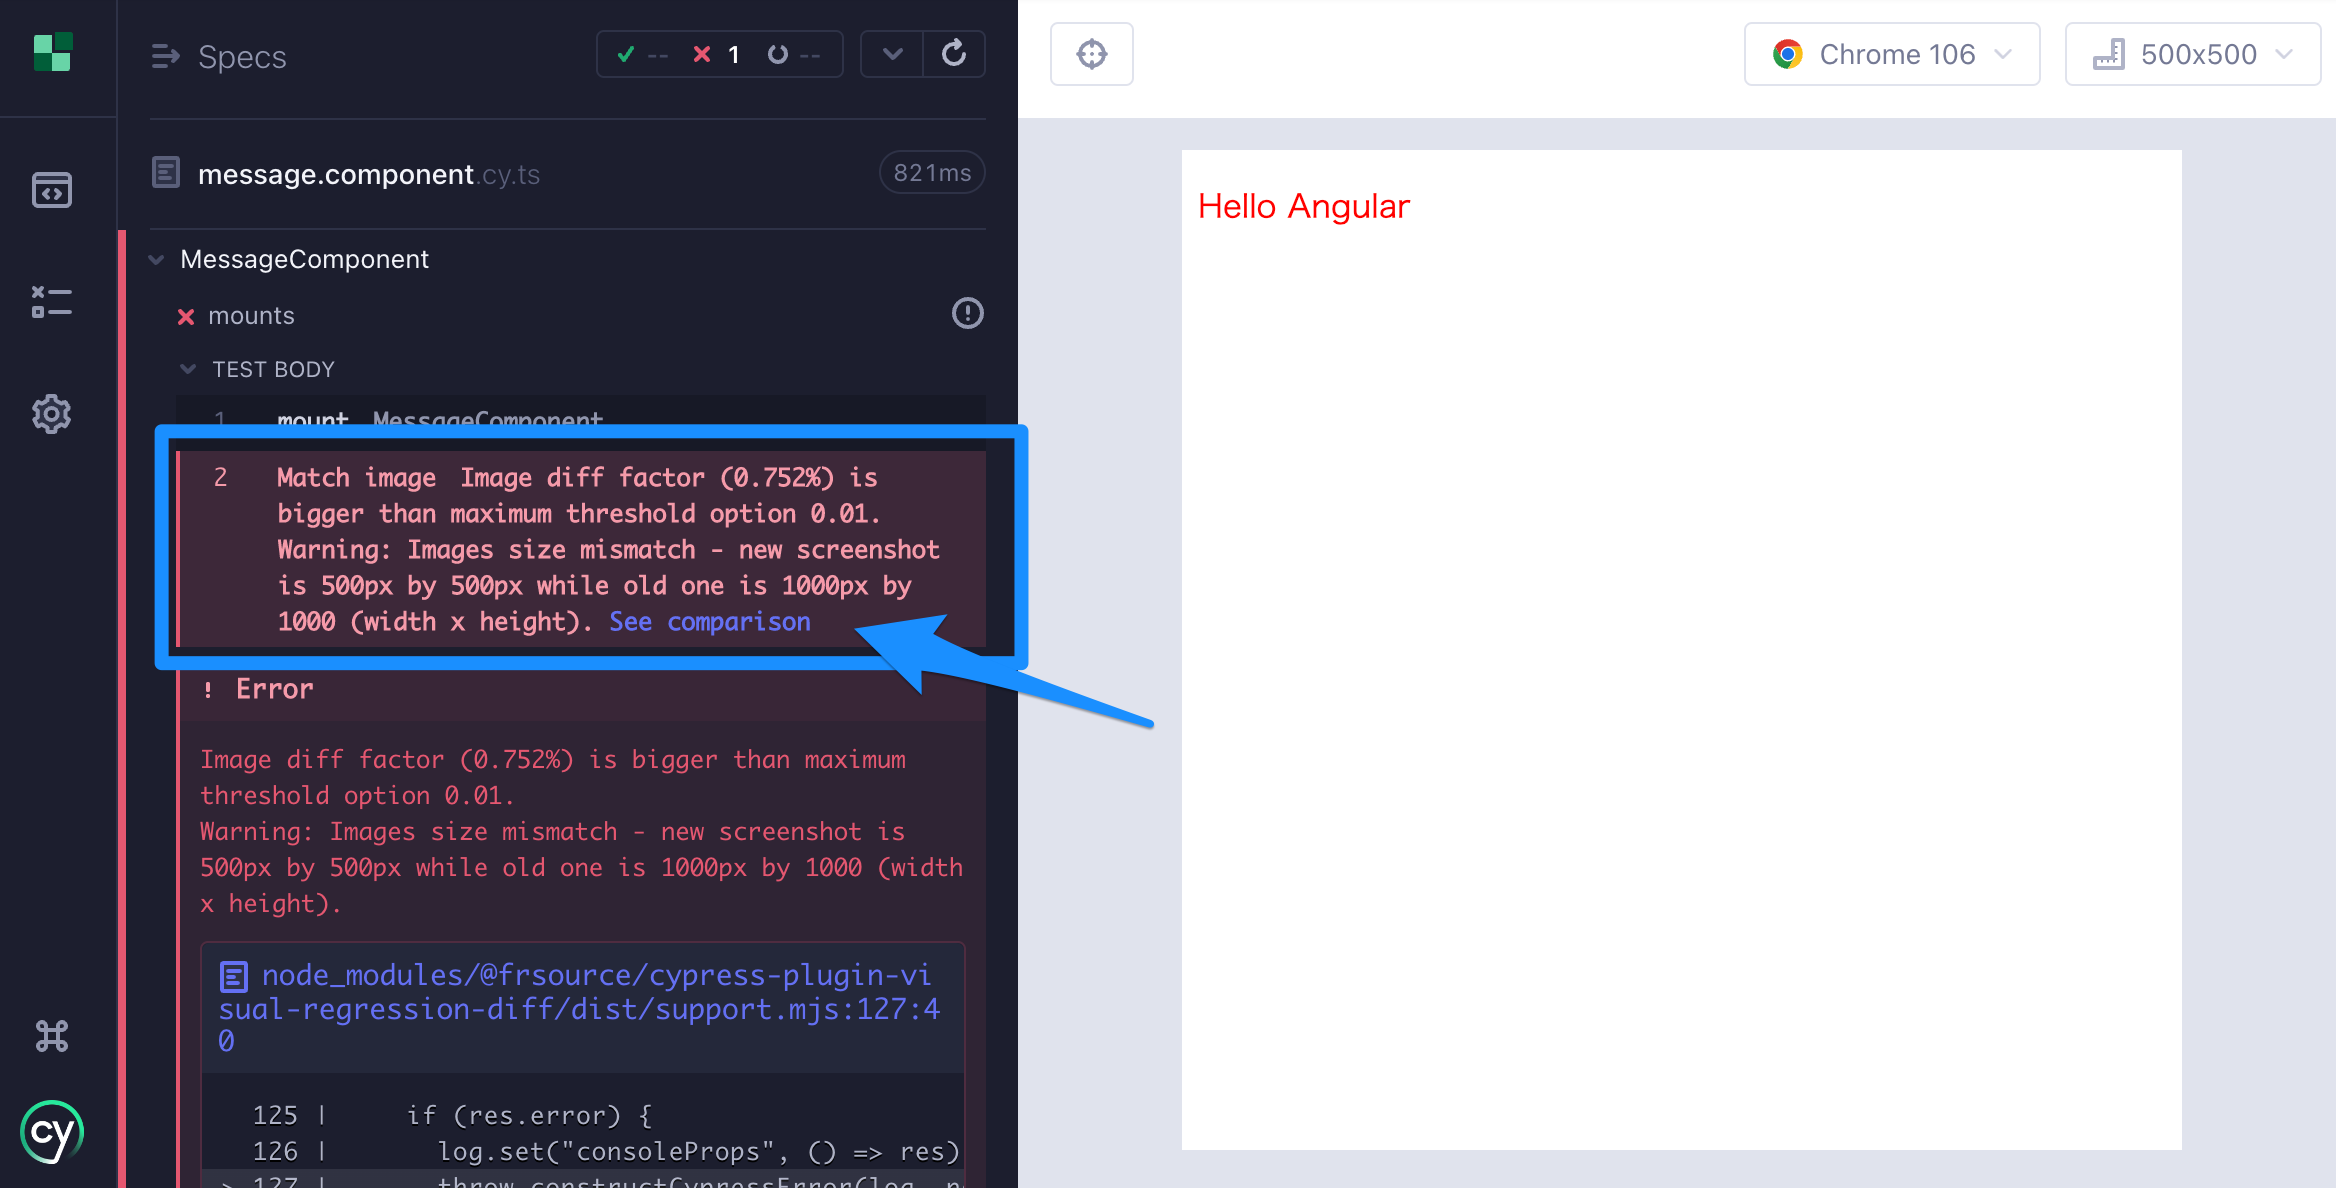Click the Cypress cy logo
This screenshot has height=1188, width=2336.
(52, 1132)
